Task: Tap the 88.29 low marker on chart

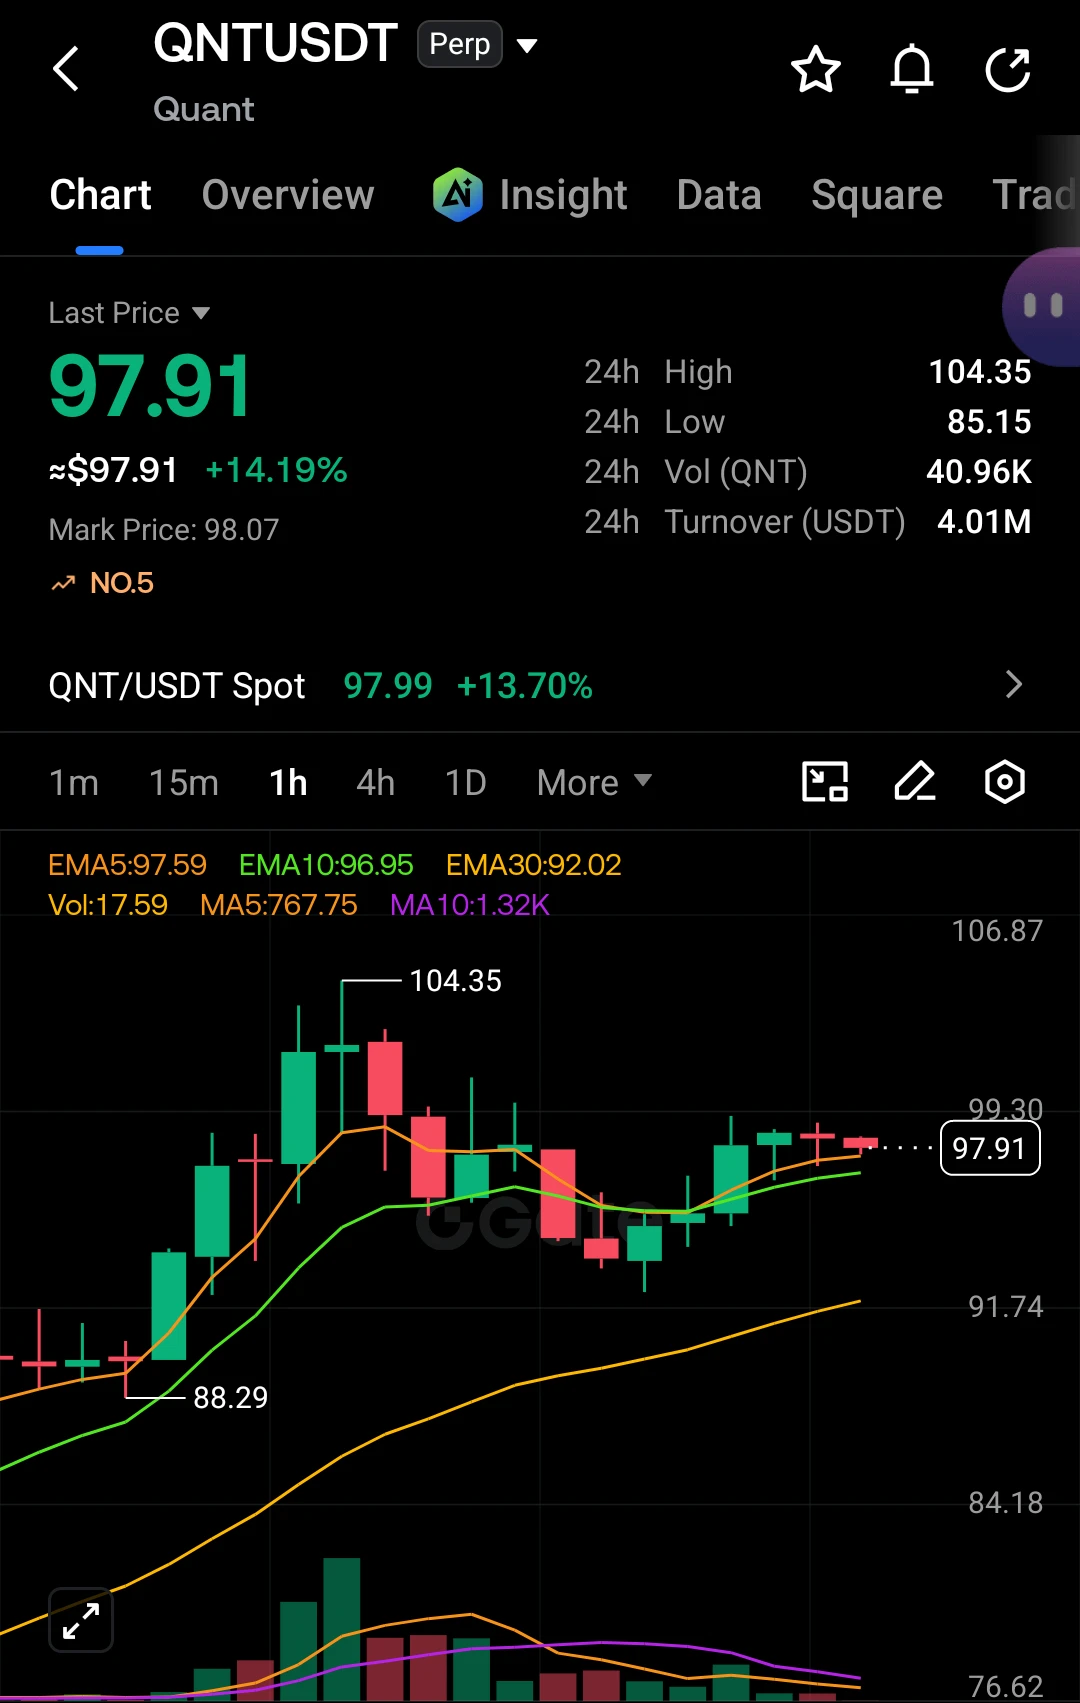Action: (231, 1397)
